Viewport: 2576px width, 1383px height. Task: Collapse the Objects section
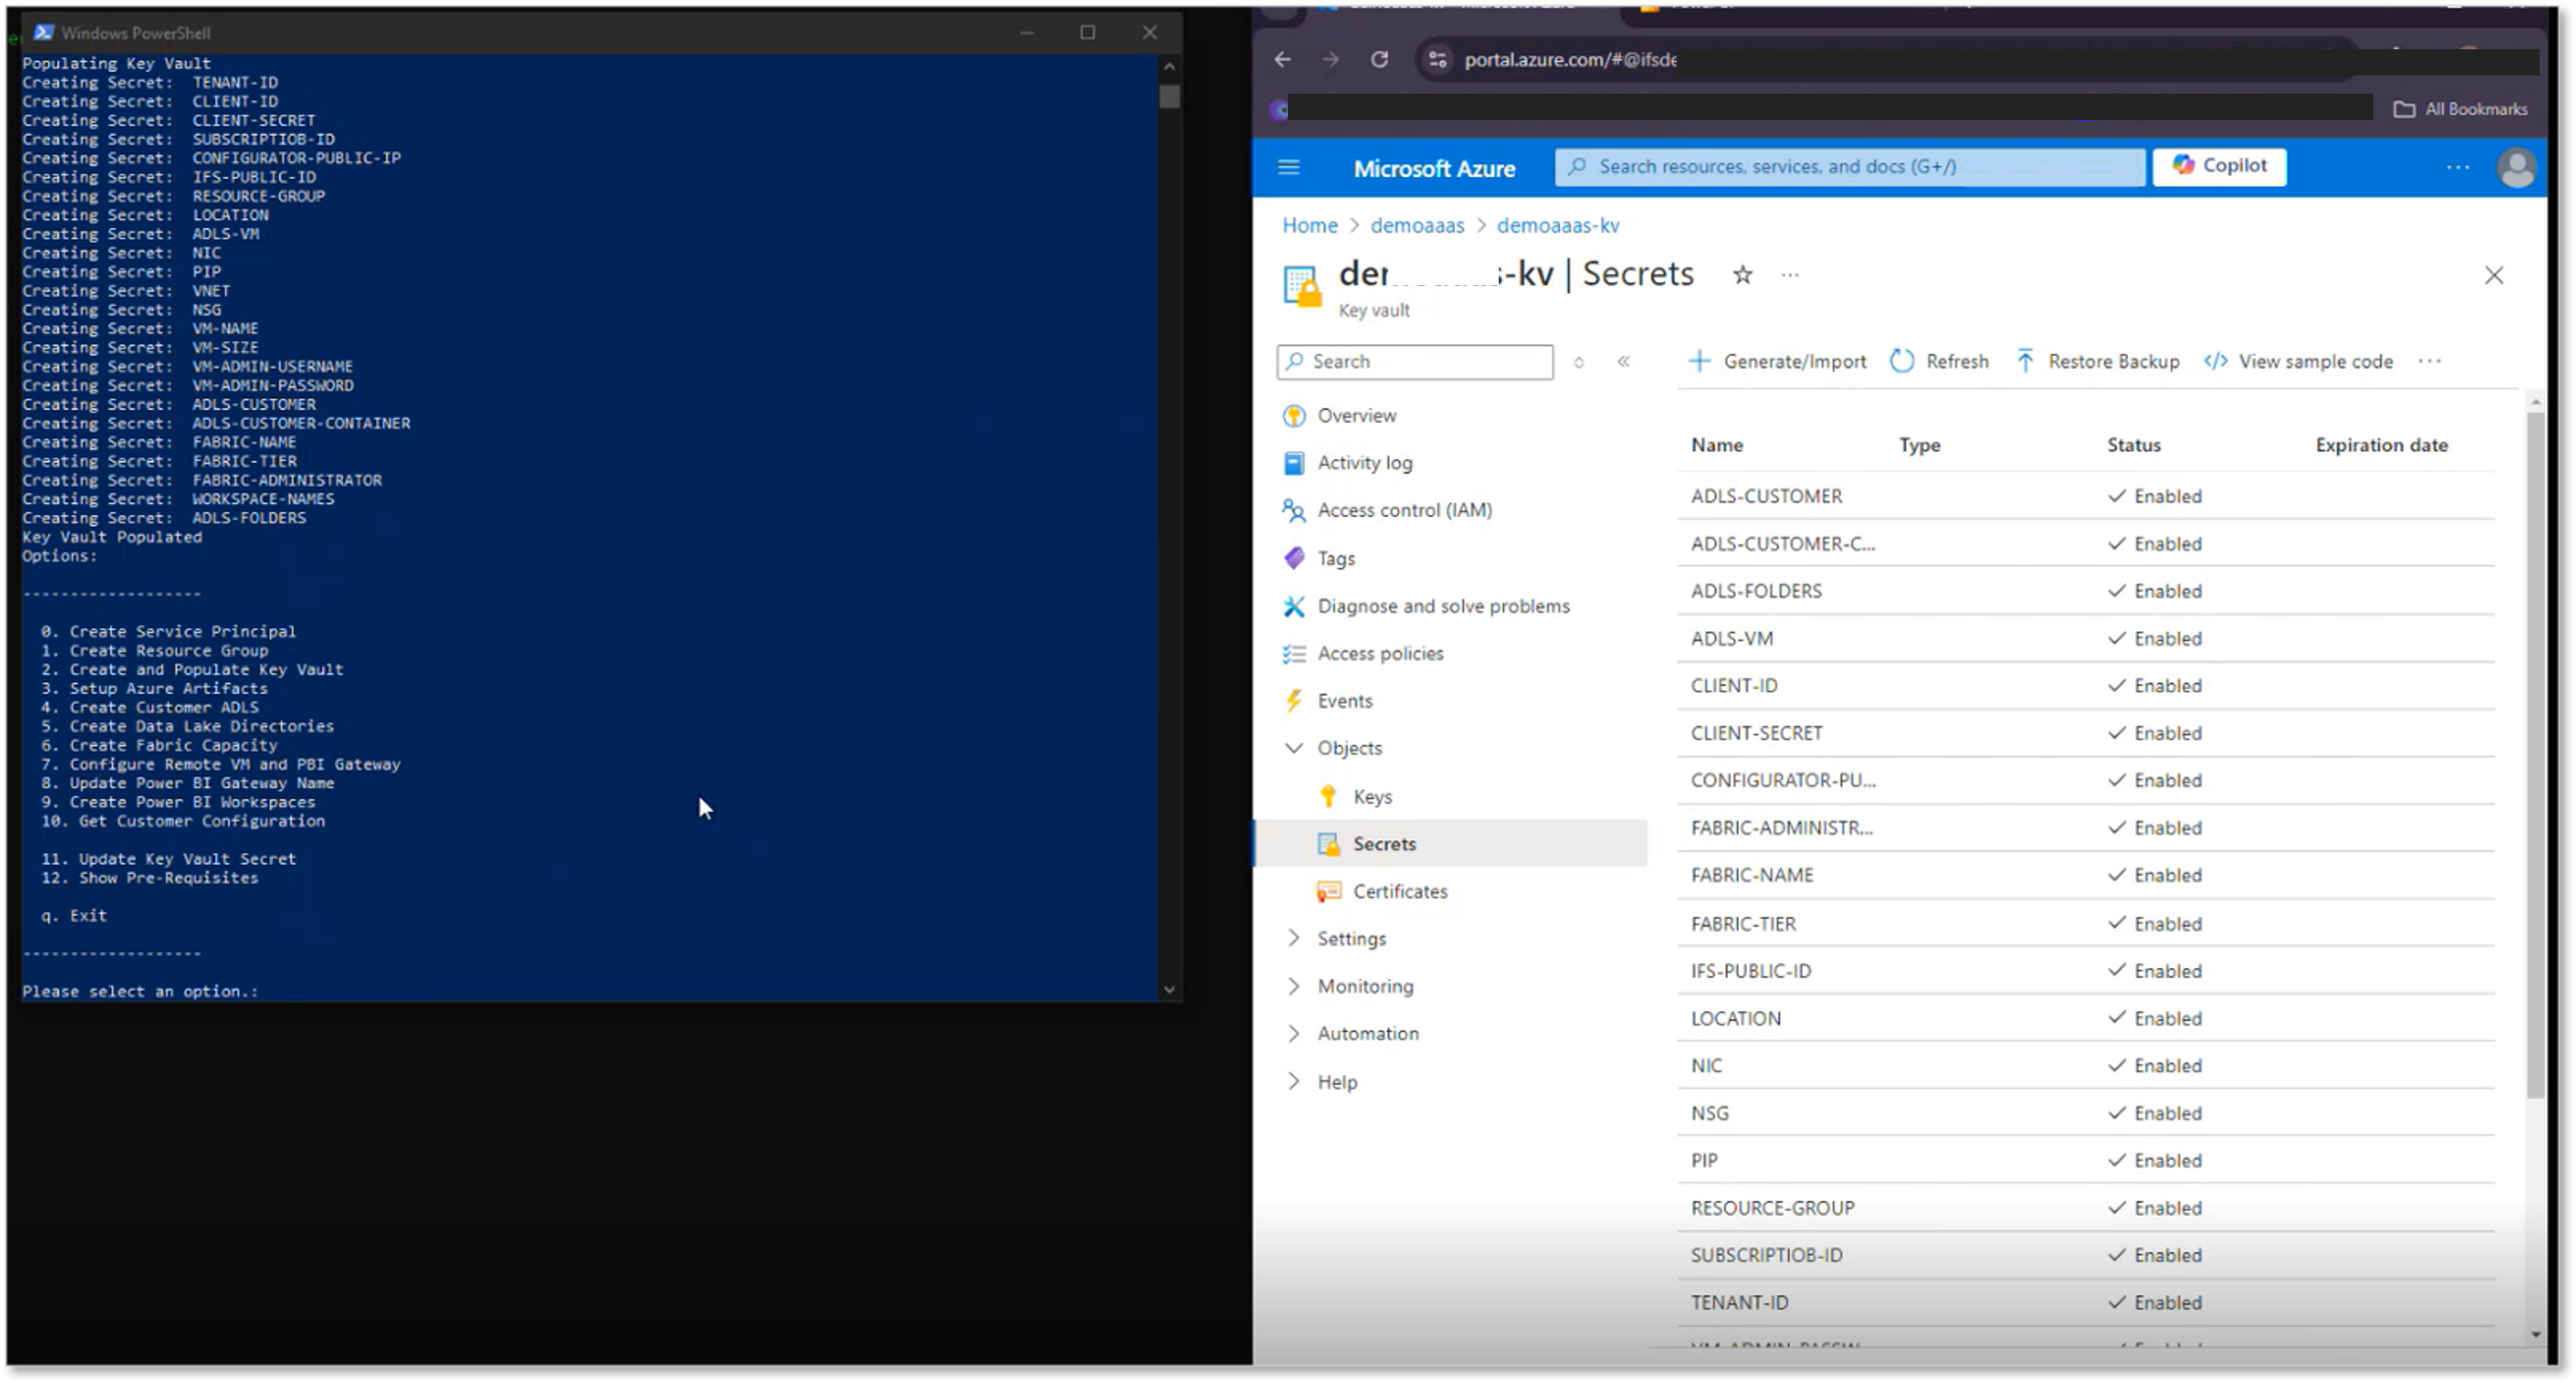click(x=1294, y=748)
